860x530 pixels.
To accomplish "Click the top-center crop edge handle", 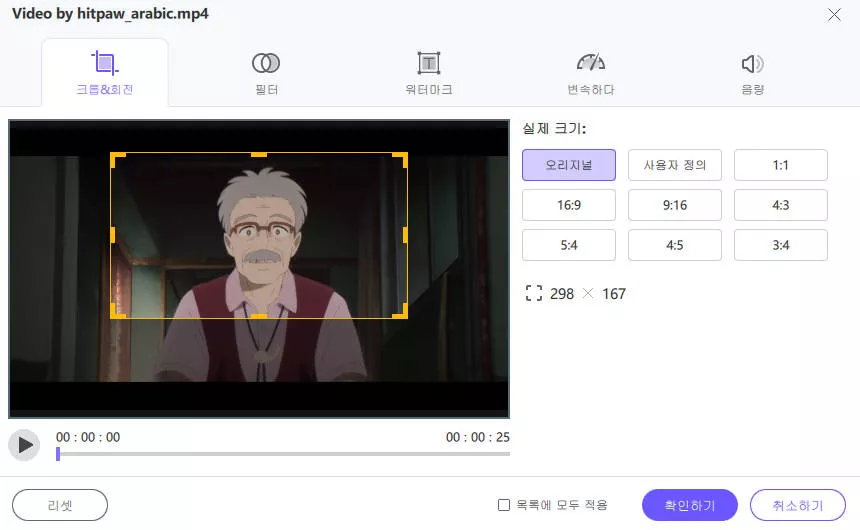I will pos(259,155).
